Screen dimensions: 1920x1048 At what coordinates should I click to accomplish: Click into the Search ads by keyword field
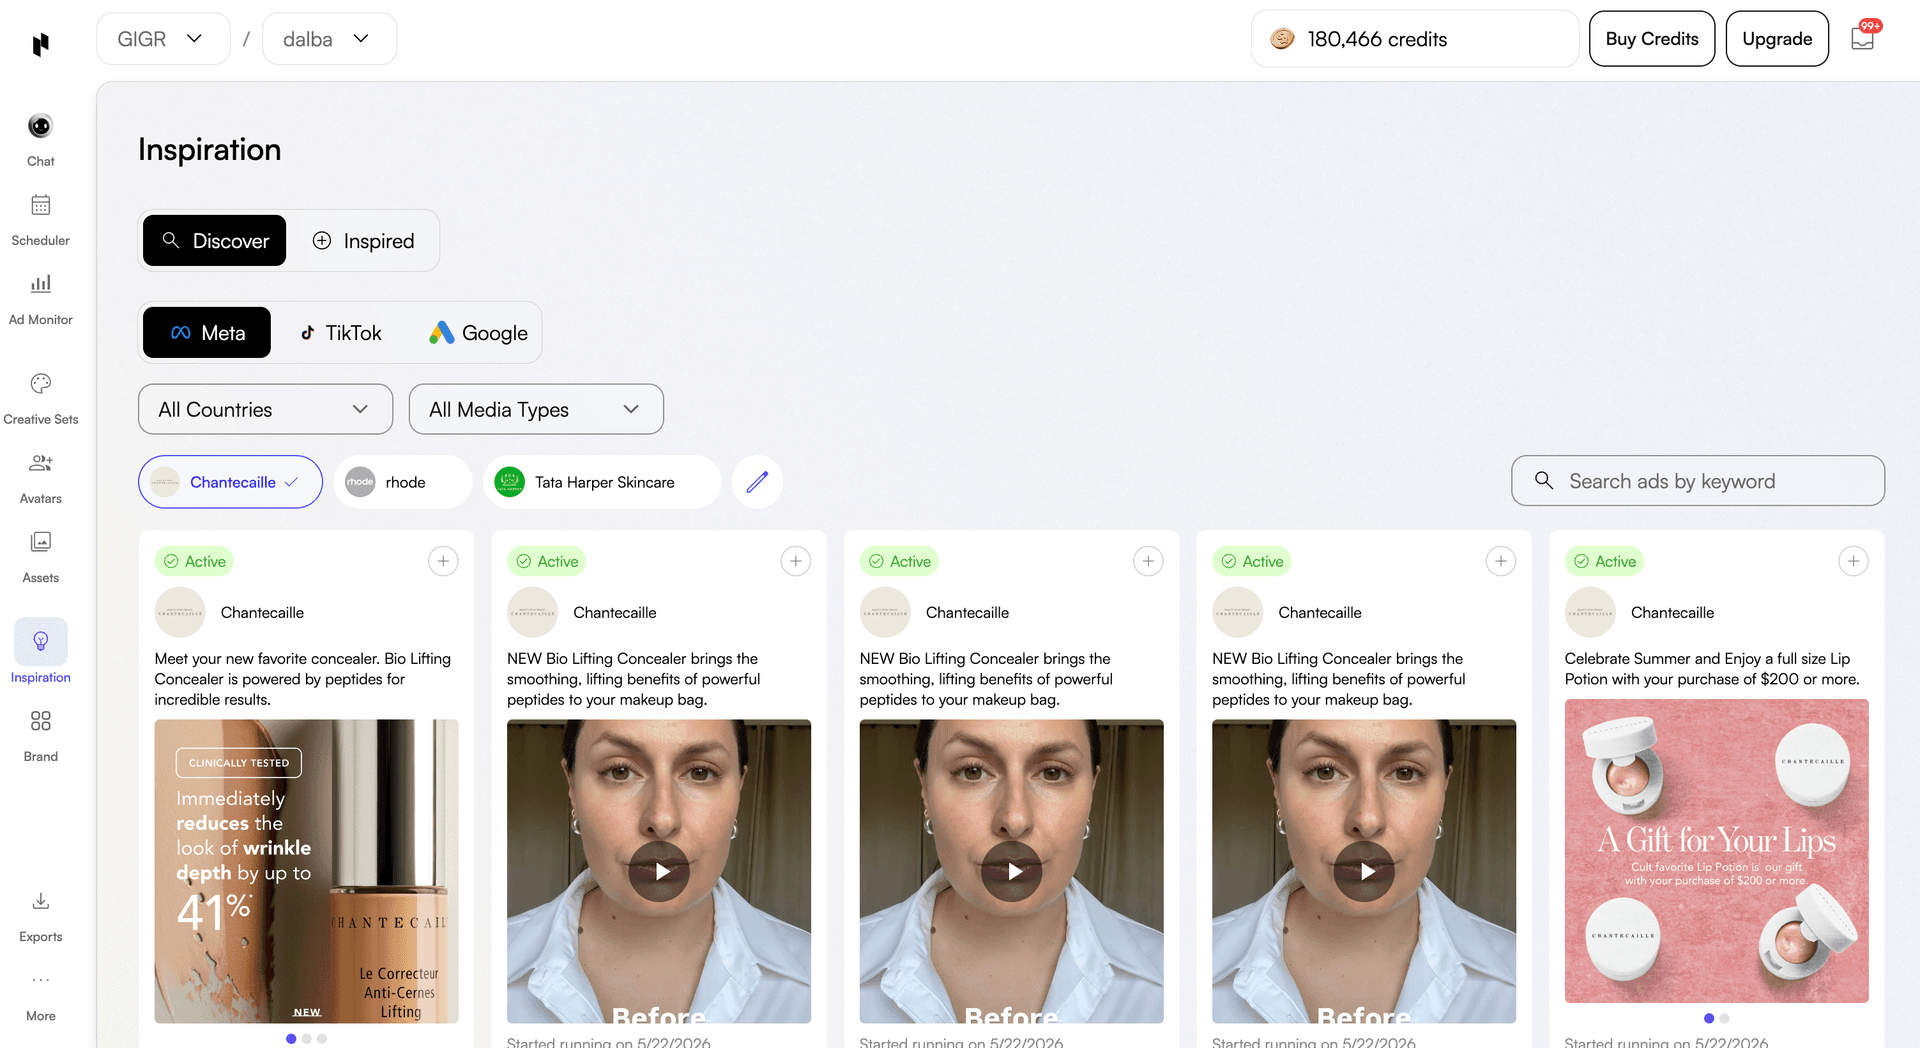(x=1698, y=481)
